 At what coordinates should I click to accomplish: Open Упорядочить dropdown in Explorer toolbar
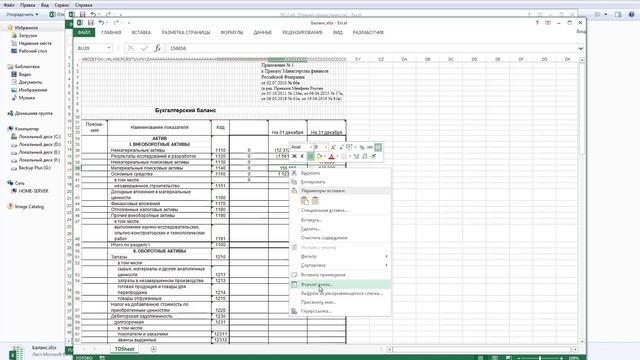[22, 14]
